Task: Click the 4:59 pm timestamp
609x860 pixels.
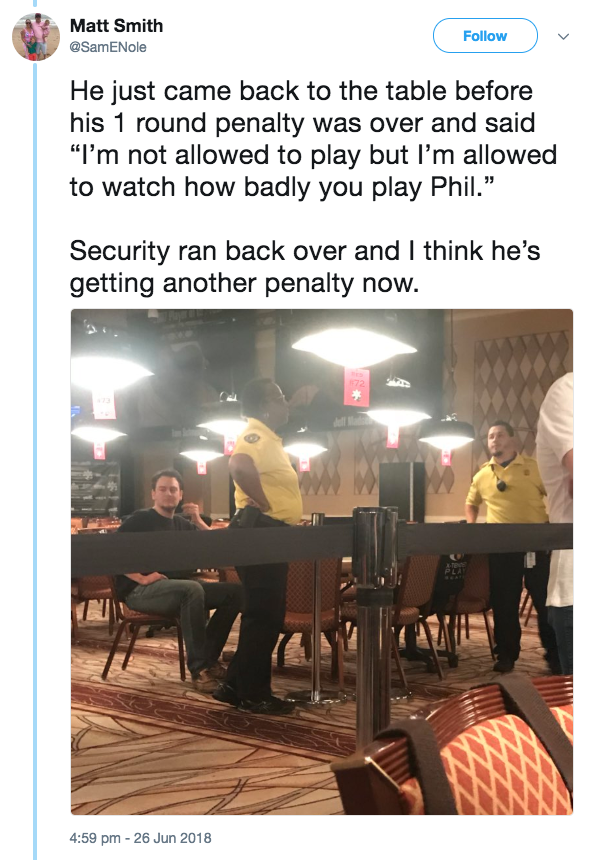Action: click(x=95, y=838)
